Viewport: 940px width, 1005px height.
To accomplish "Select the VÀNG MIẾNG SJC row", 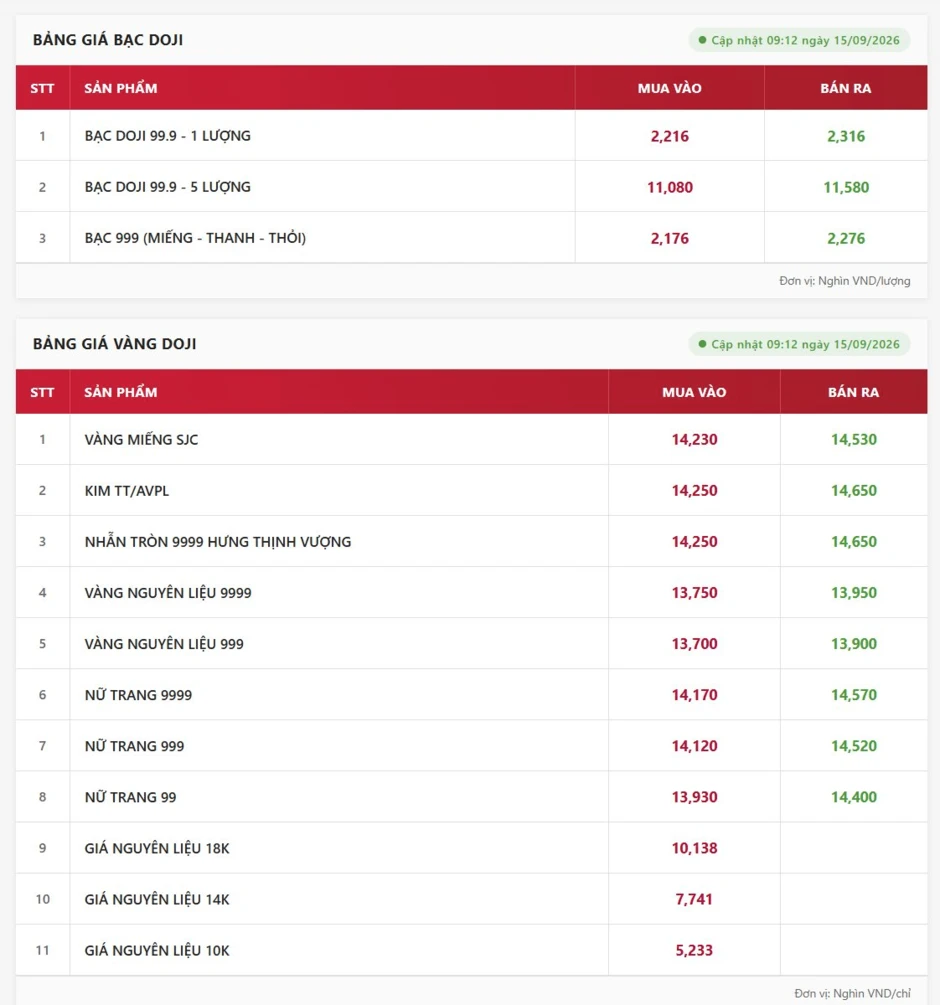I will click(x=472, y=439).
